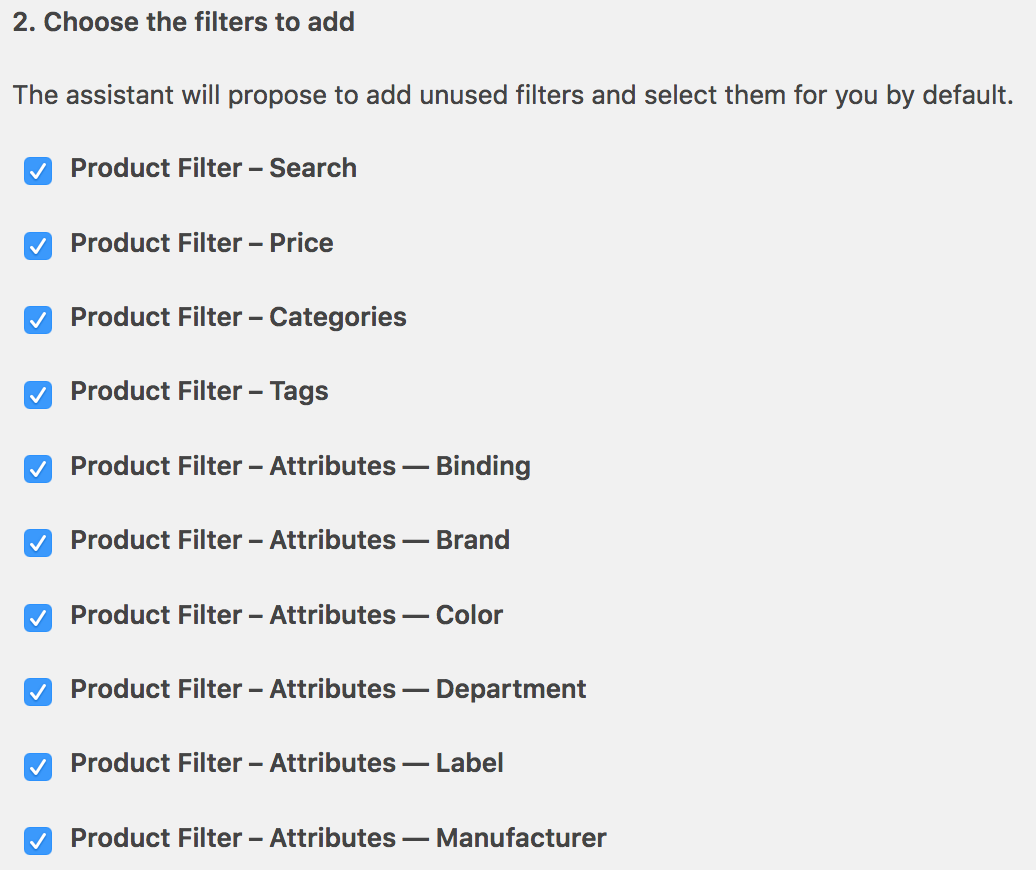Uncheck the Attributes — Binding filter checkbox
Screen dimensions: 1036x870
[38, 468]
